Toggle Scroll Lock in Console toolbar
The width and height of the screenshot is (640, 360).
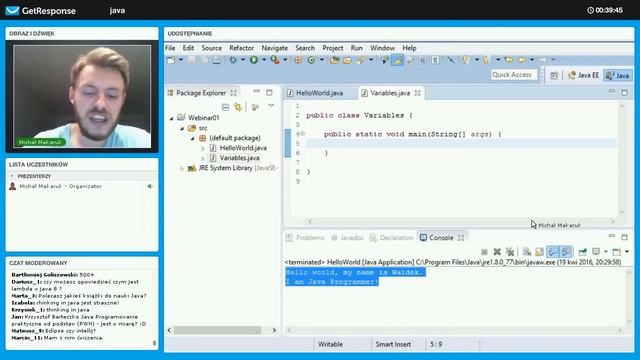point(539,252)
